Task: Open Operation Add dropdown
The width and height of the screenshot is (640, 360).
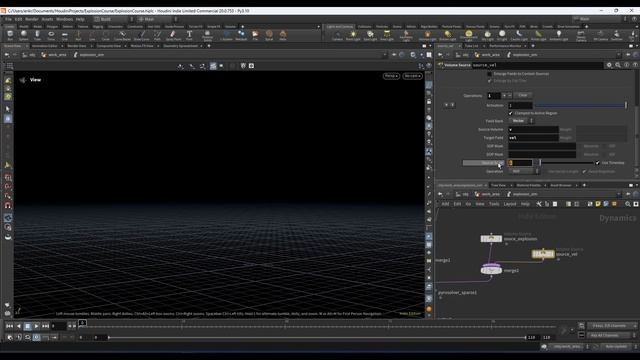Action: pos(524,171)
